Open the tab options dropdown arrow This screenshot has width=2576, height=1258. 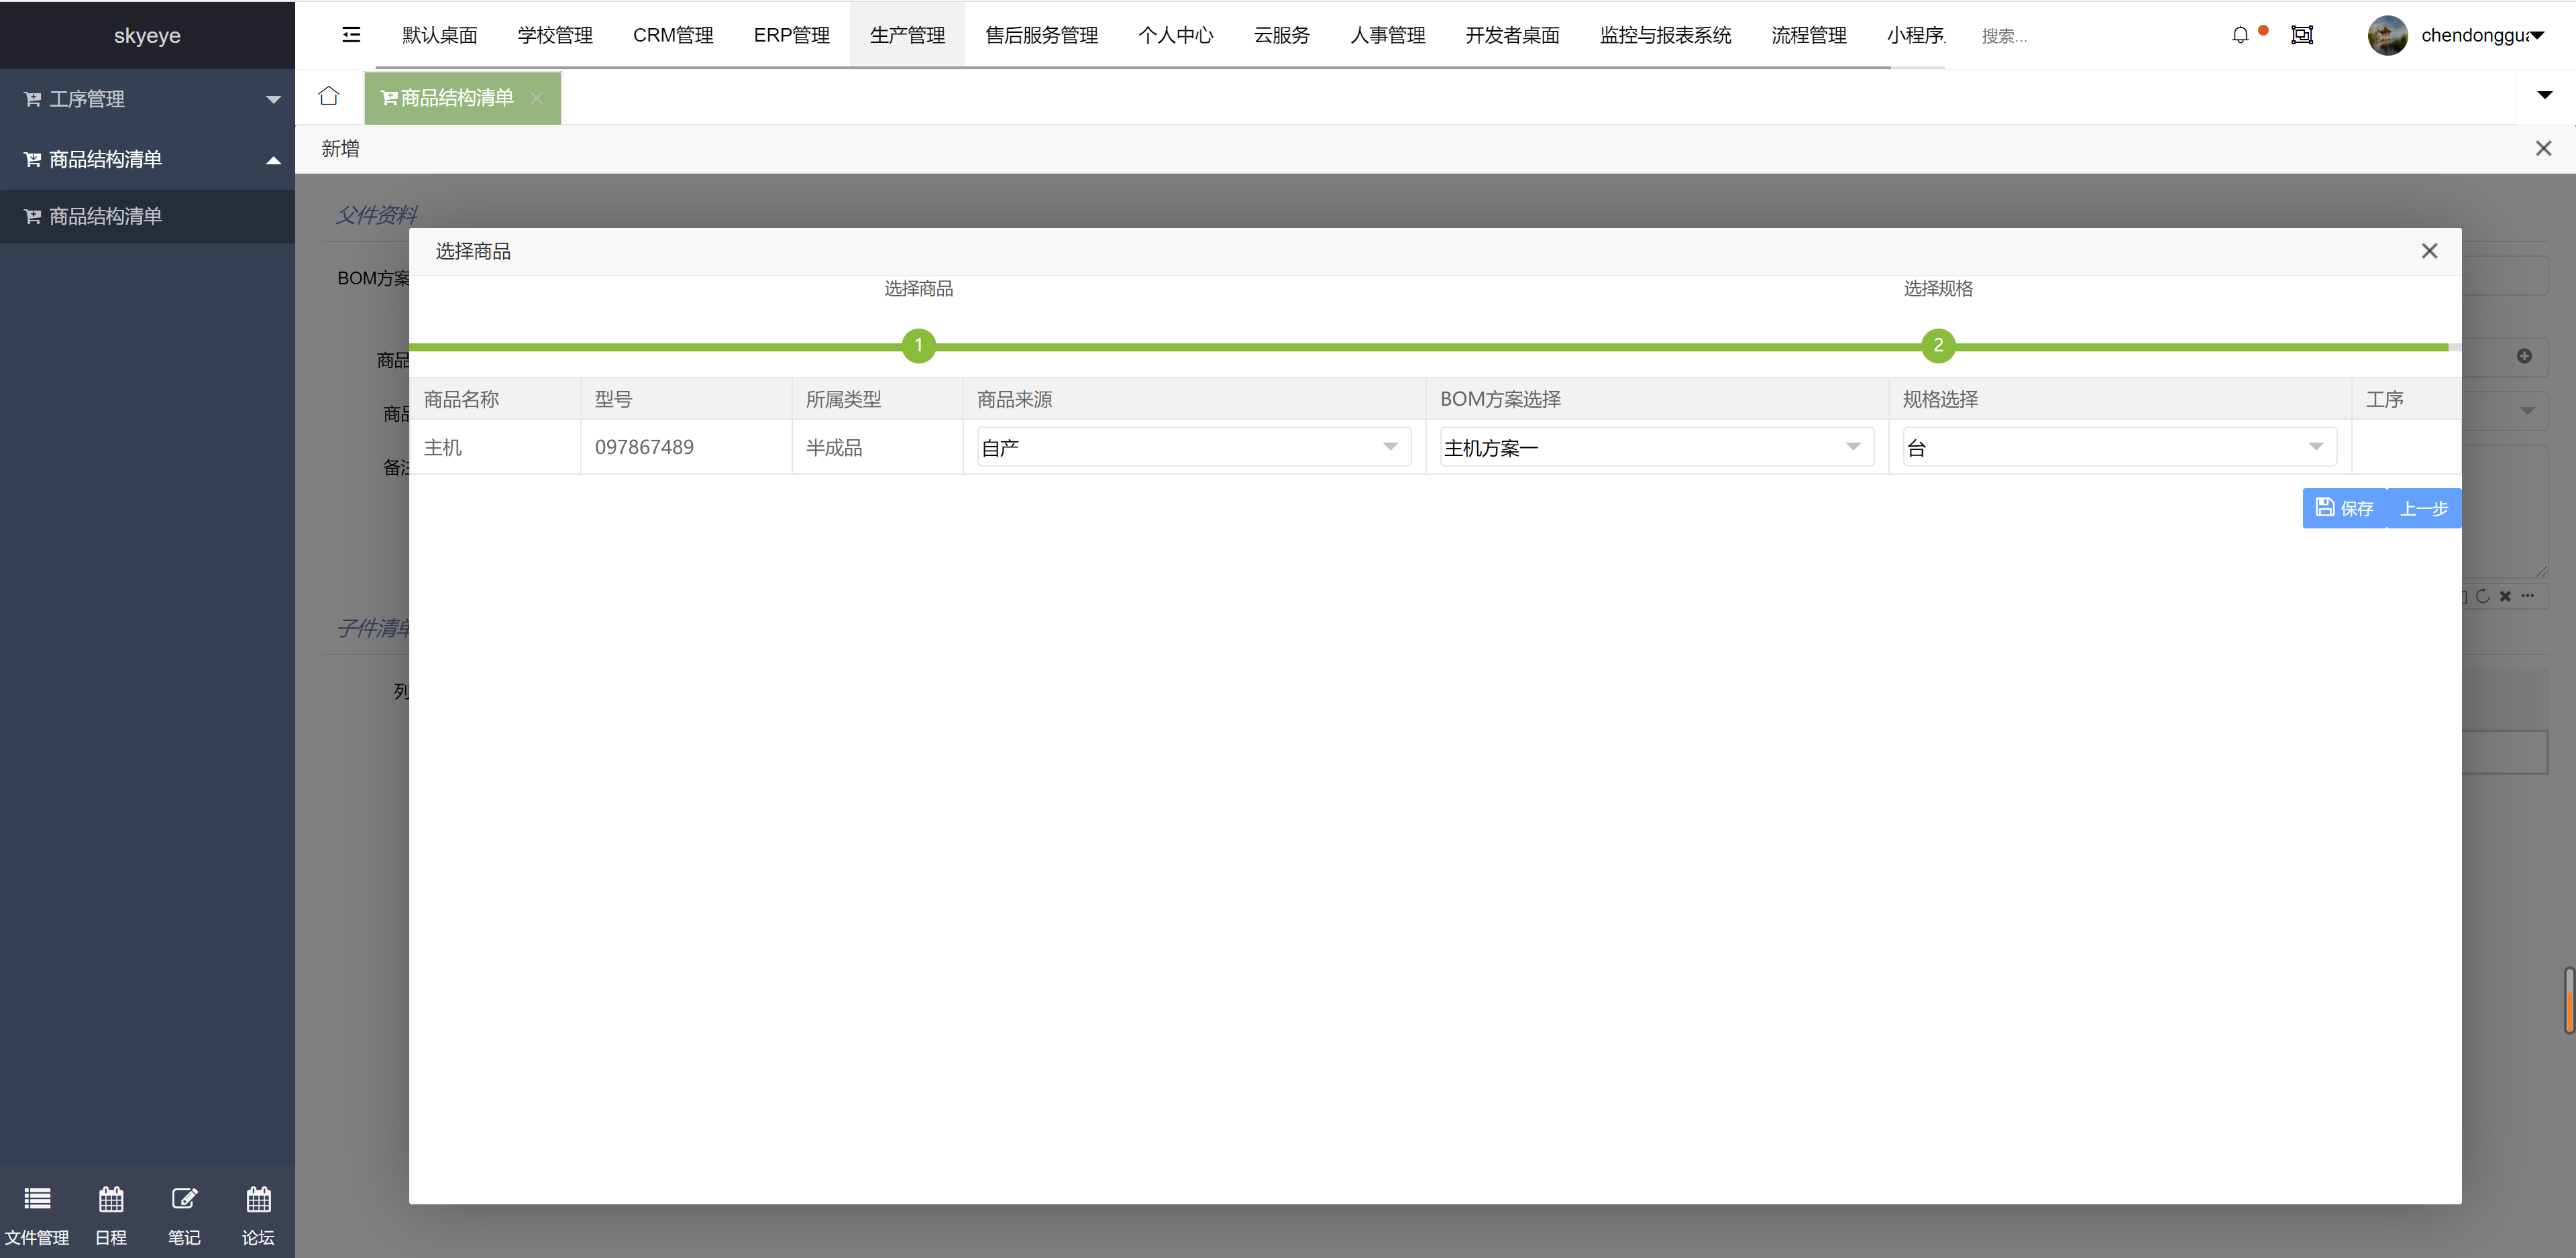pyautogui.click(x=2545, y=95)
